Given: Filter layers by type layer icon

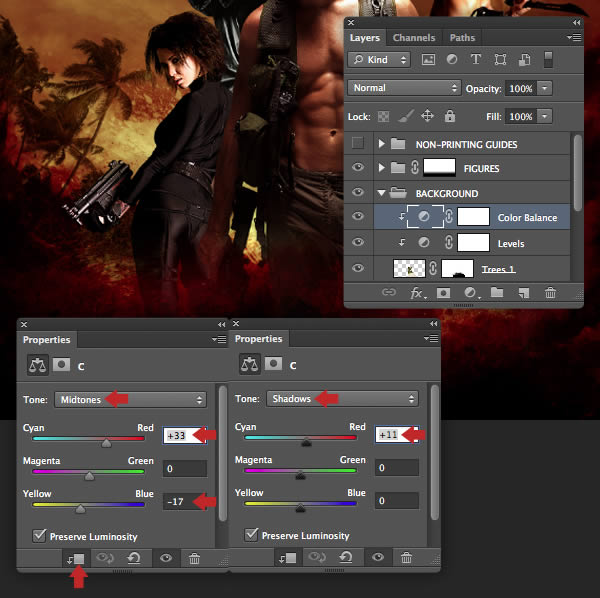Looking at the screenshot, I should point(476,59).
